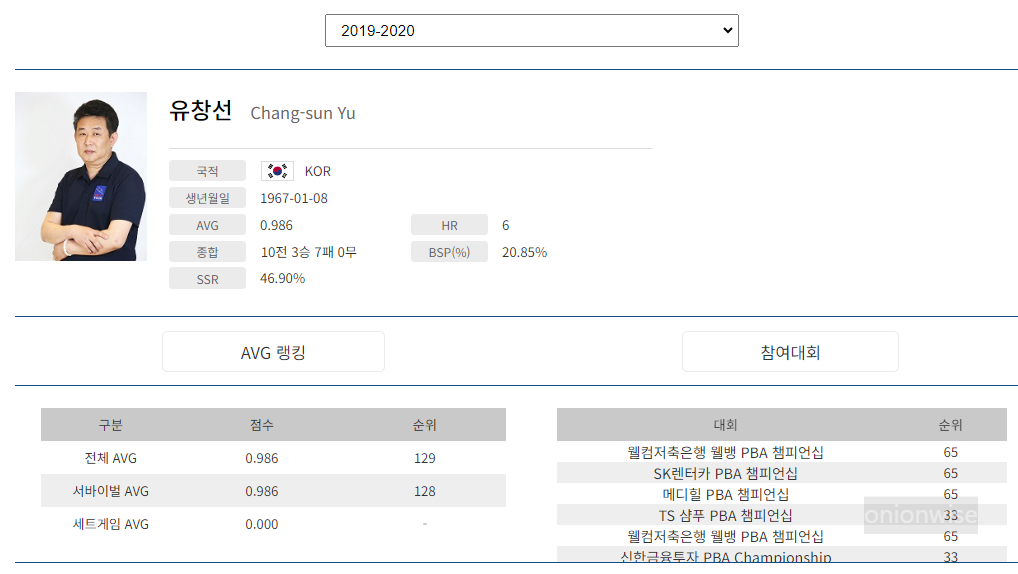The image size is (1018, 574).
Task: Click the SK렌터카 PBA 챔피언십 row
Action: (x=782, y=473)
